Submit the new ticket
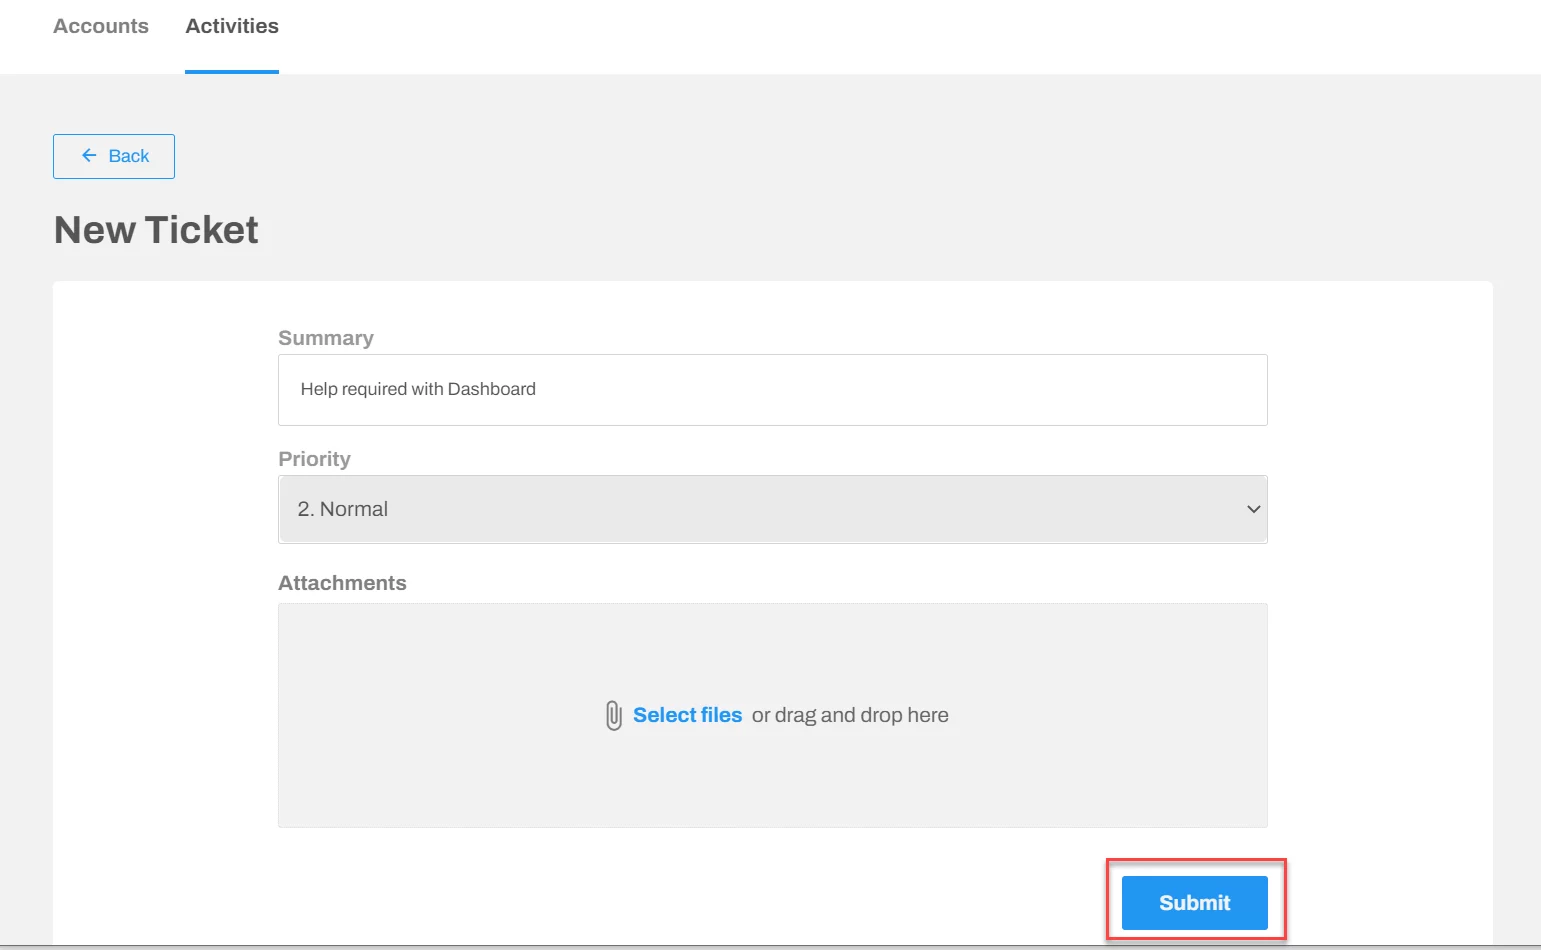1541x950 pixels. [1194, 903]
